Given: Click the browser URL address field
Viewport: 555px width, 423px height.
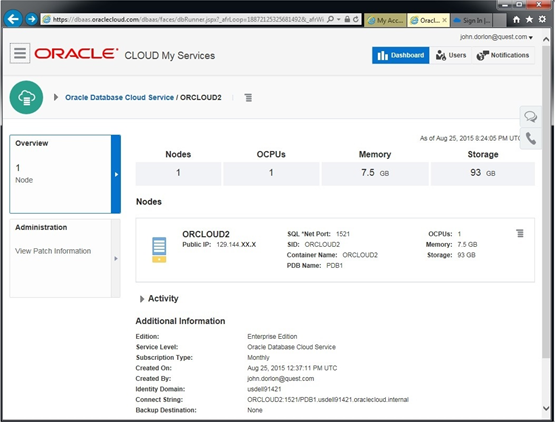Looking at the screenshot, I should pos(188,19).
